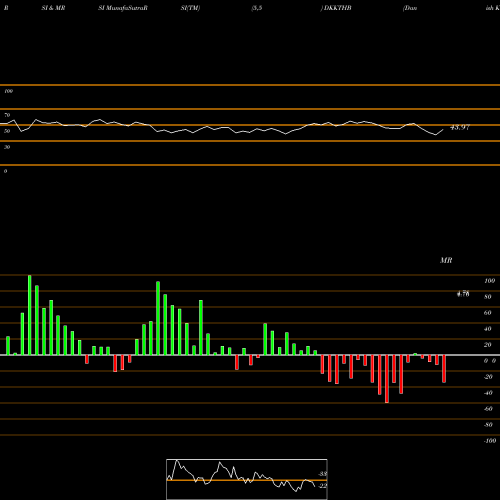Click the '30' level label in RSI panel
Screen dimensions: 500x500
pyautogui.click(x=7, y=147)
